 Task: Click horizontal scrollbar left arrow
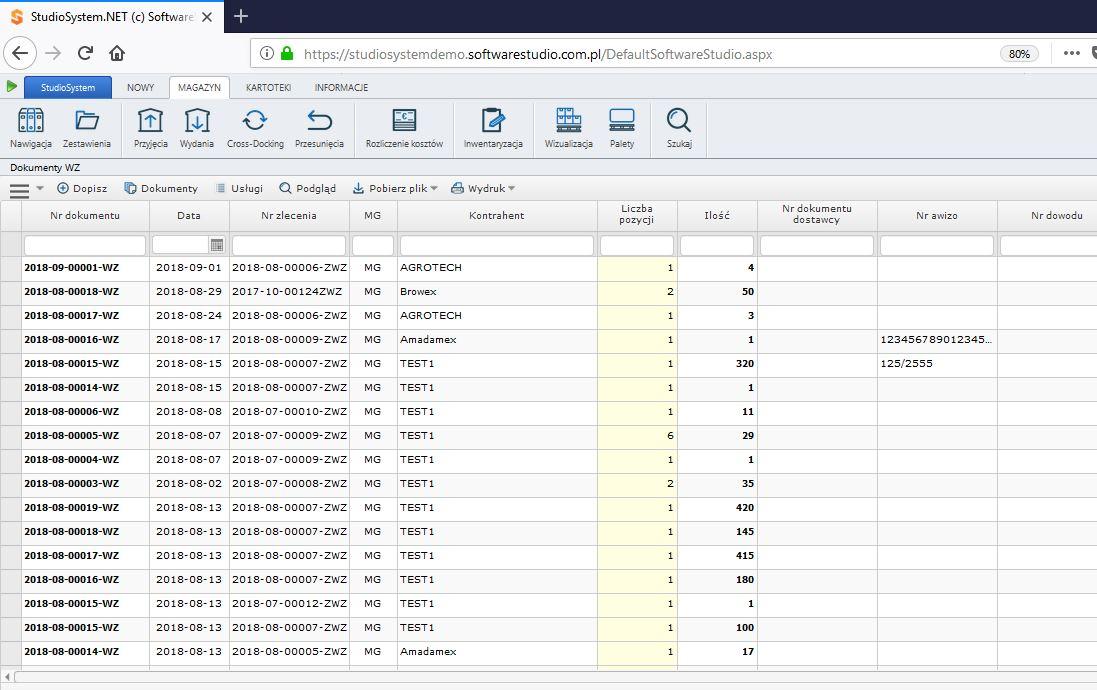point(7,677)
